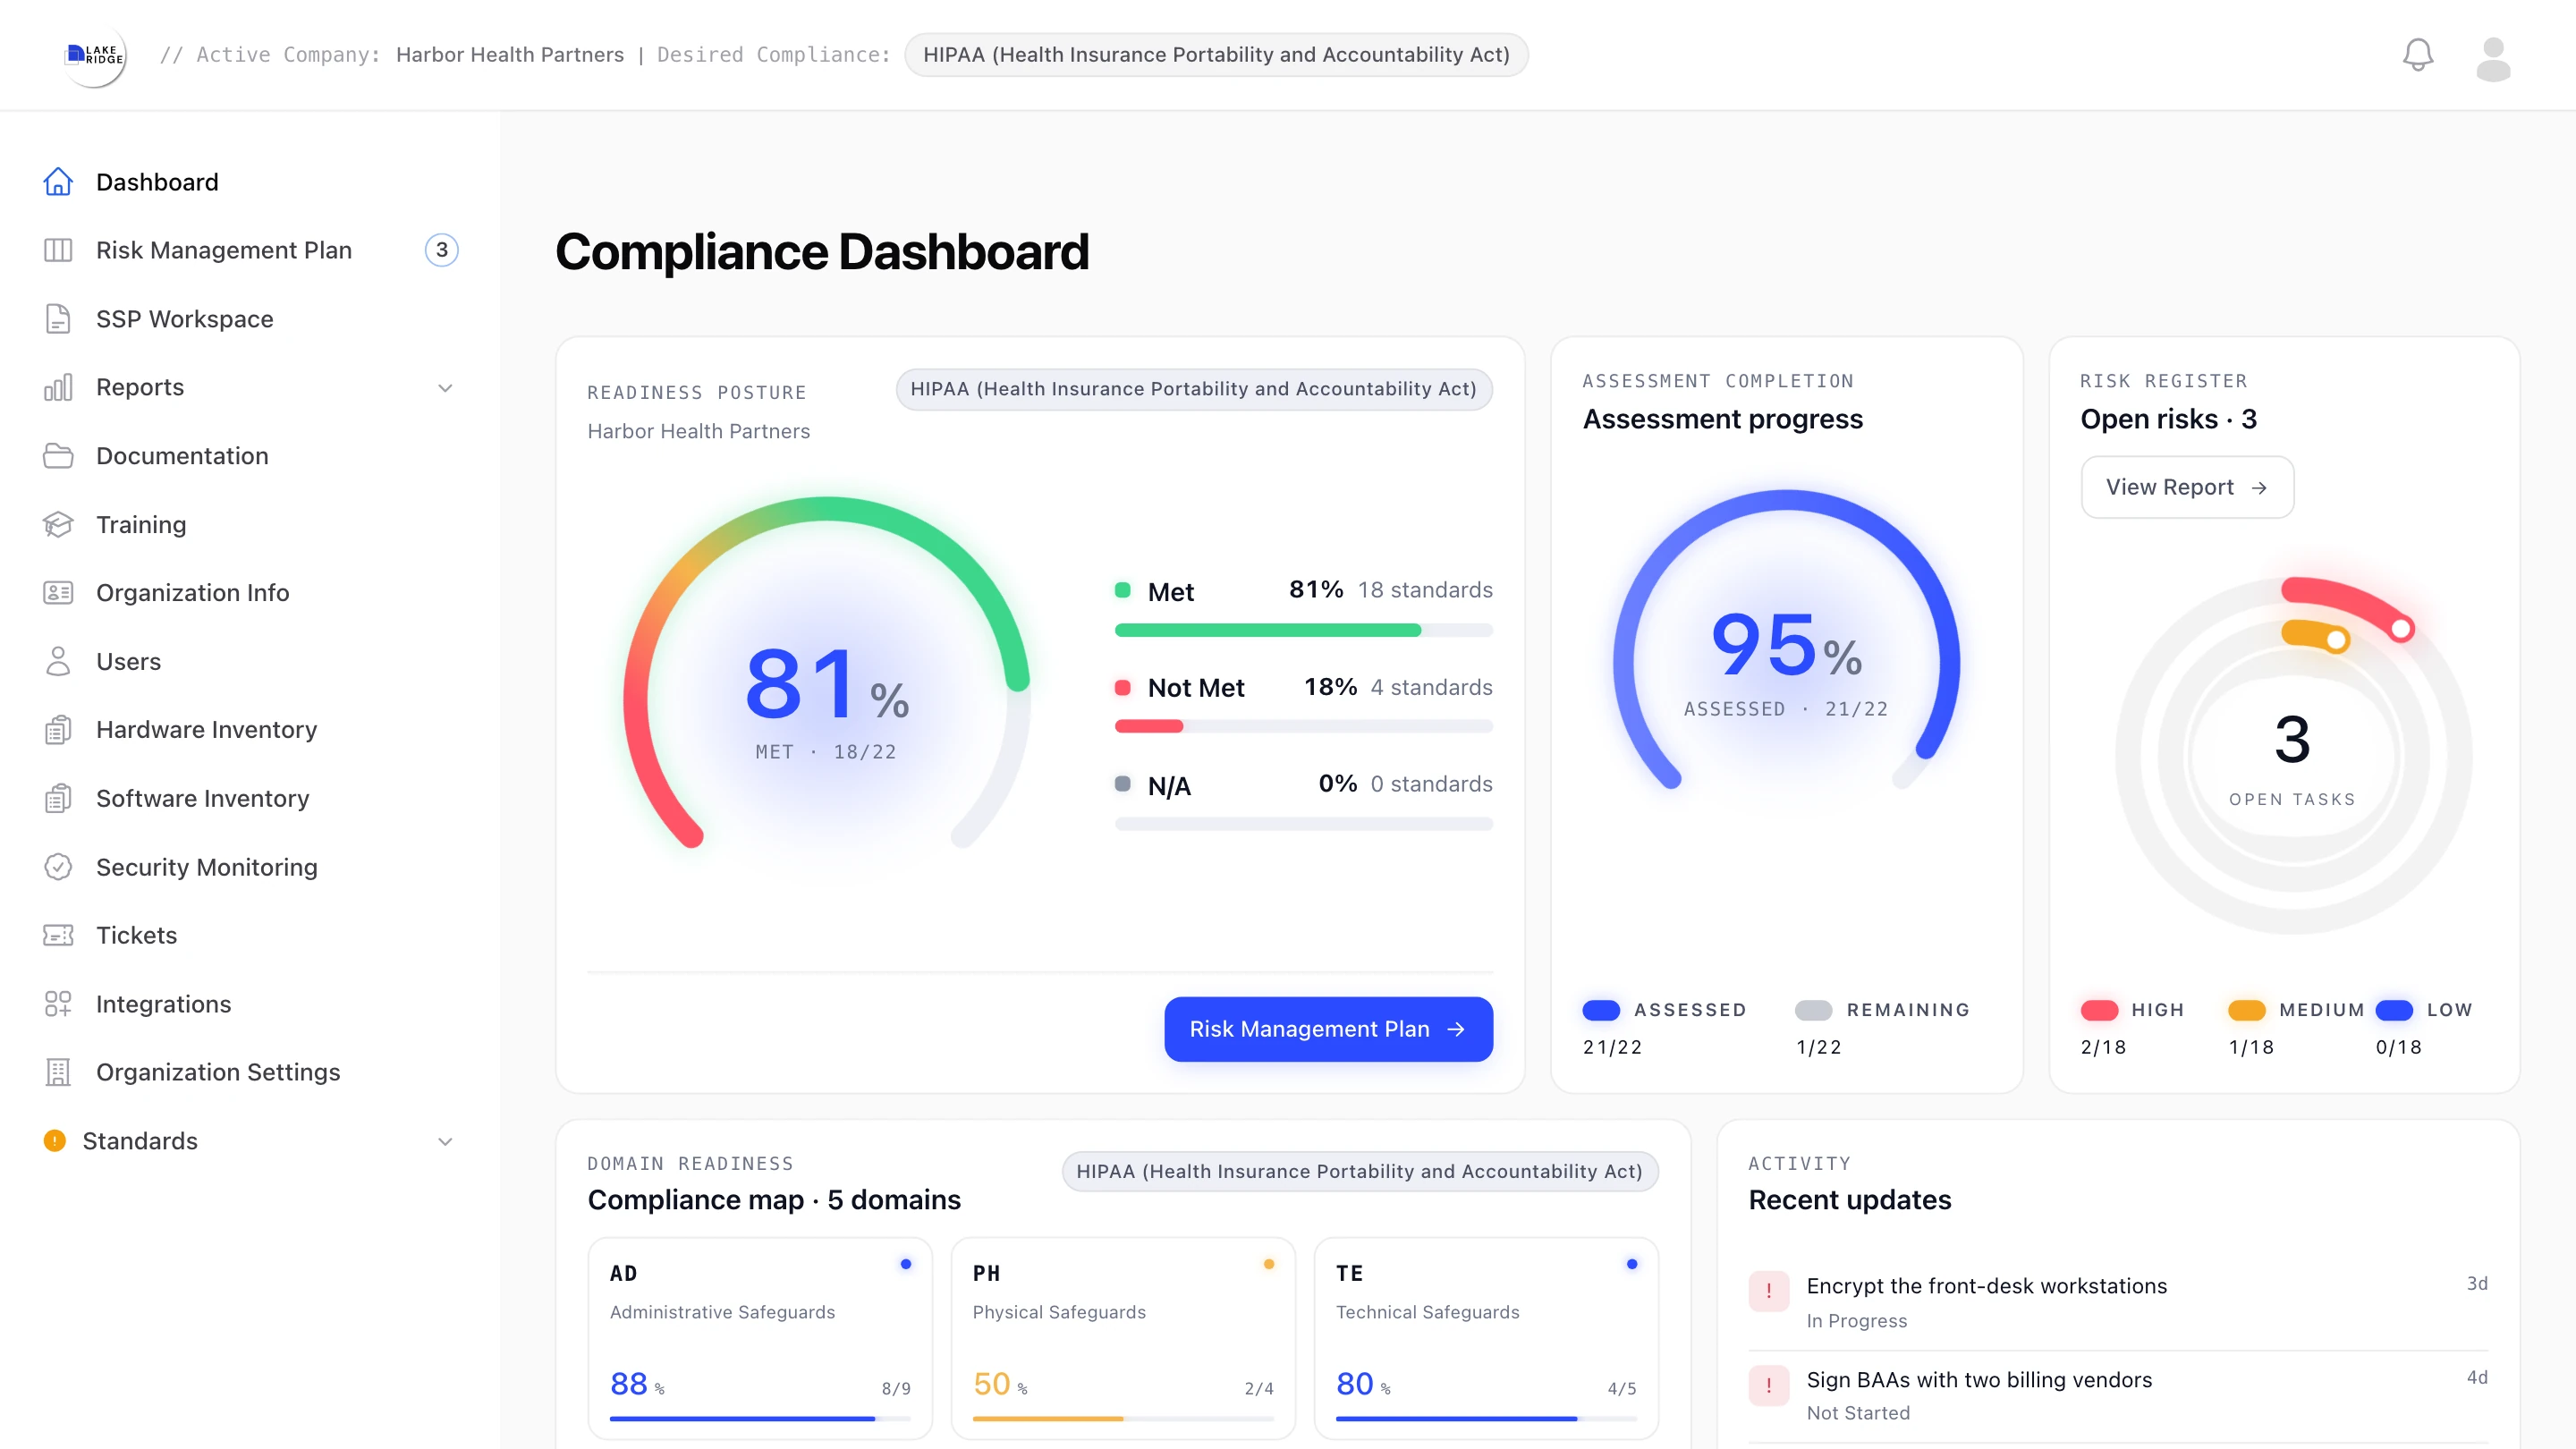Click the View Report button

point(2187,487)
